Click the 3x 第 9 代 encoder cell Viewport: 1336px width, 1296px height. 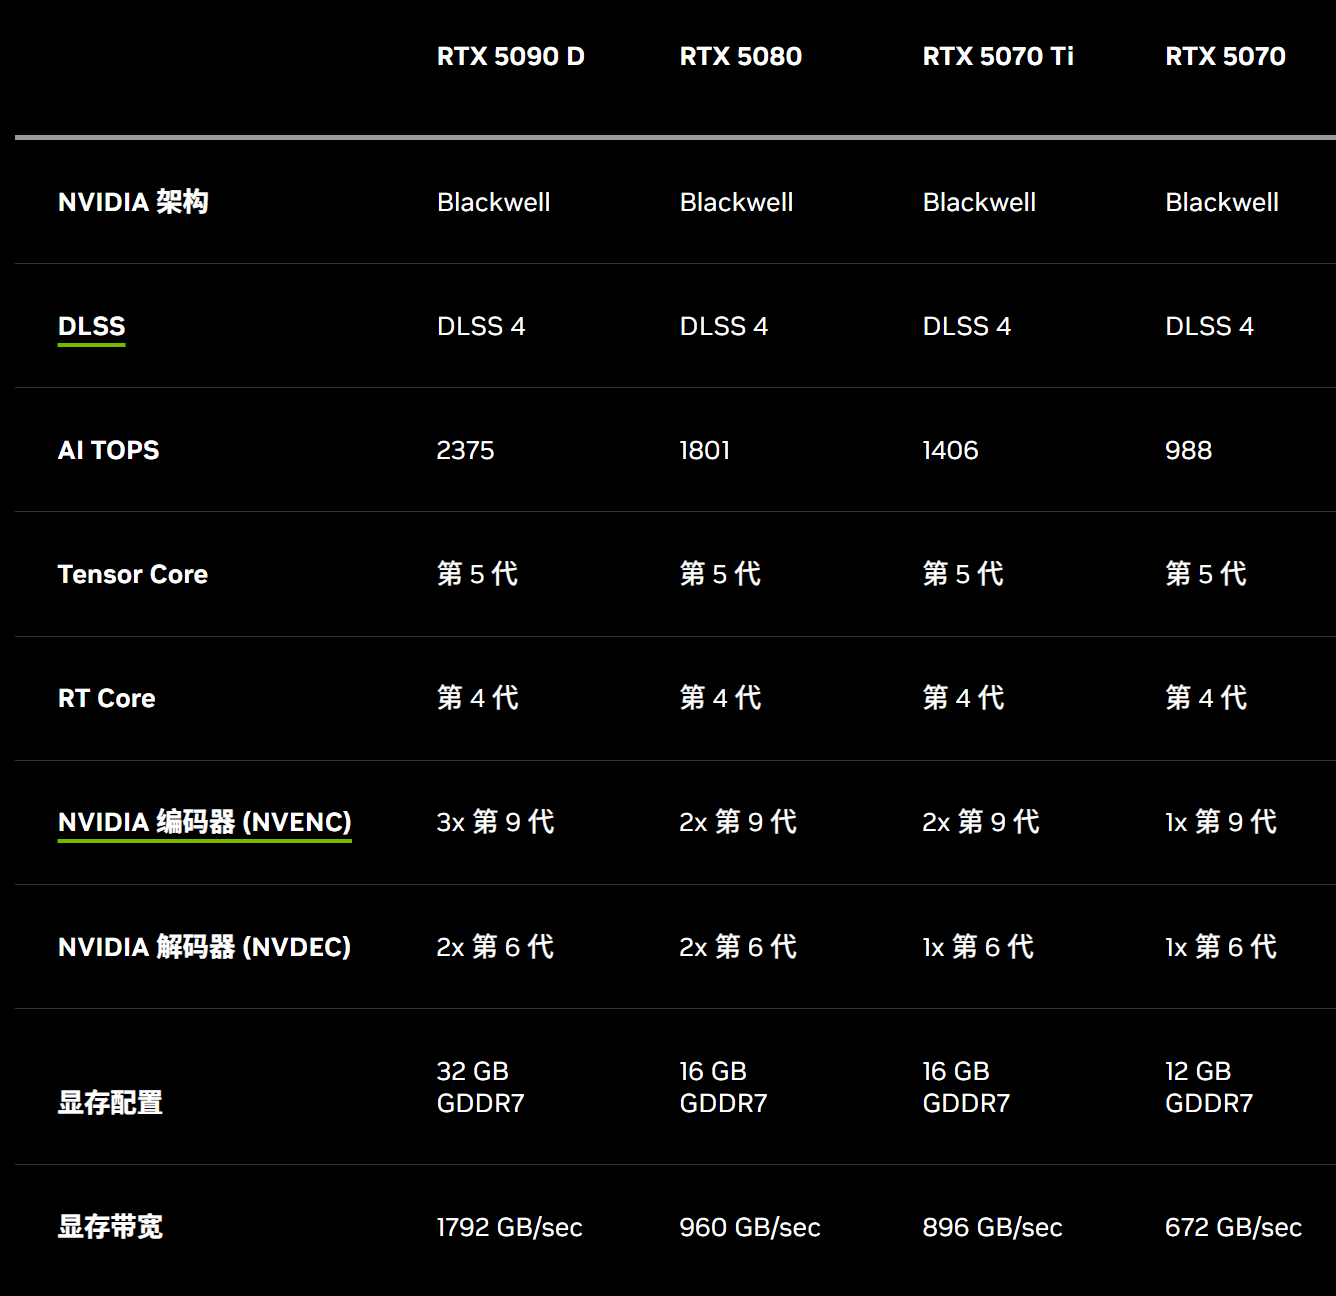point(495,822)
